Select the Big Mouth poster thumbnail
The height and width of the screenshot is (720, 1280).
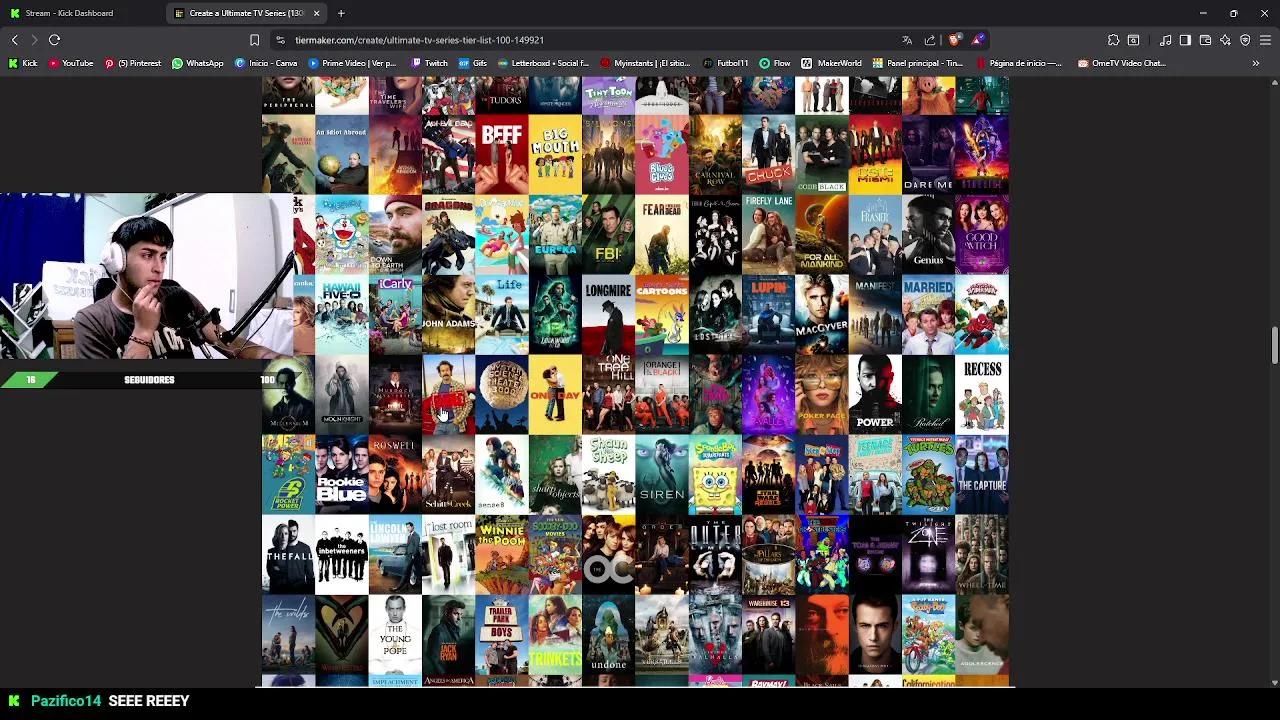point(555,155)
